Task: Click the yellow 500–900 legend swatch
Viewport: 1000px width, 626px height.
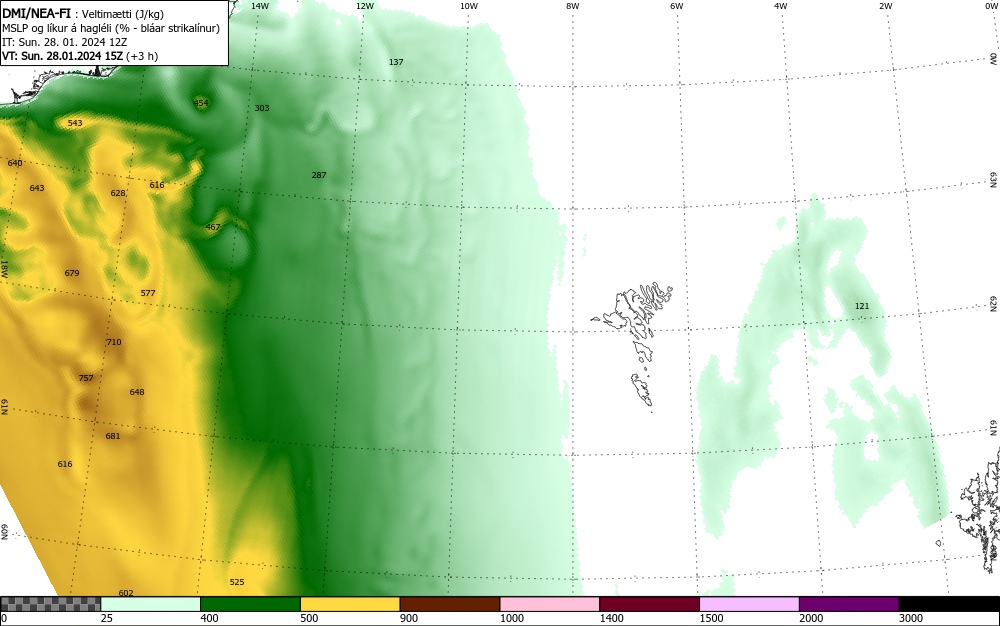Action: coord(350,604)
